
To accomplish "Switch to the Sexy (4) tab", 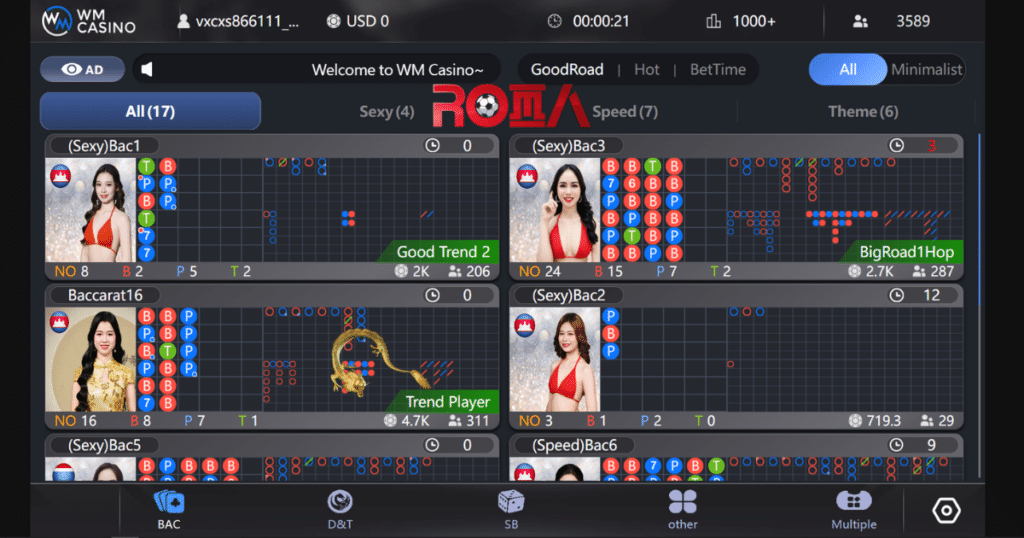I will [x=386, y=111].
